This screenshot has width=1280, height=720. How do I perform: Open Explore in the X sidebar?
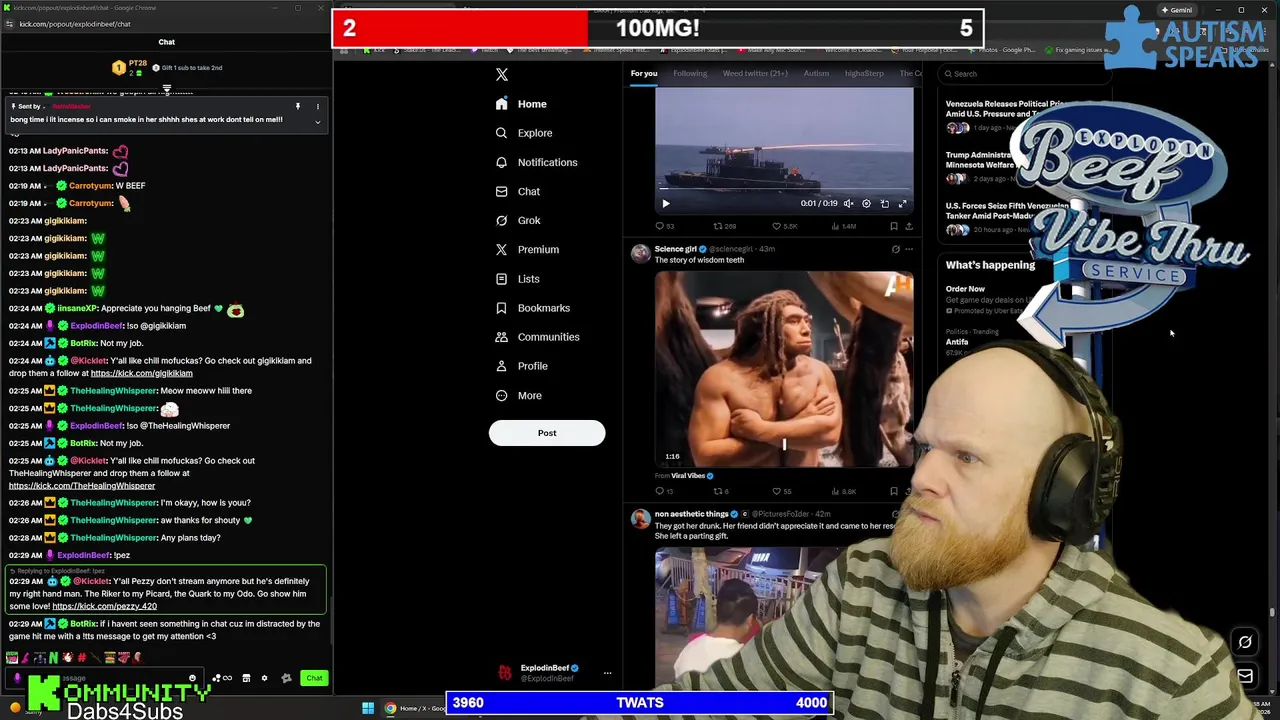(x=524, y=133)
